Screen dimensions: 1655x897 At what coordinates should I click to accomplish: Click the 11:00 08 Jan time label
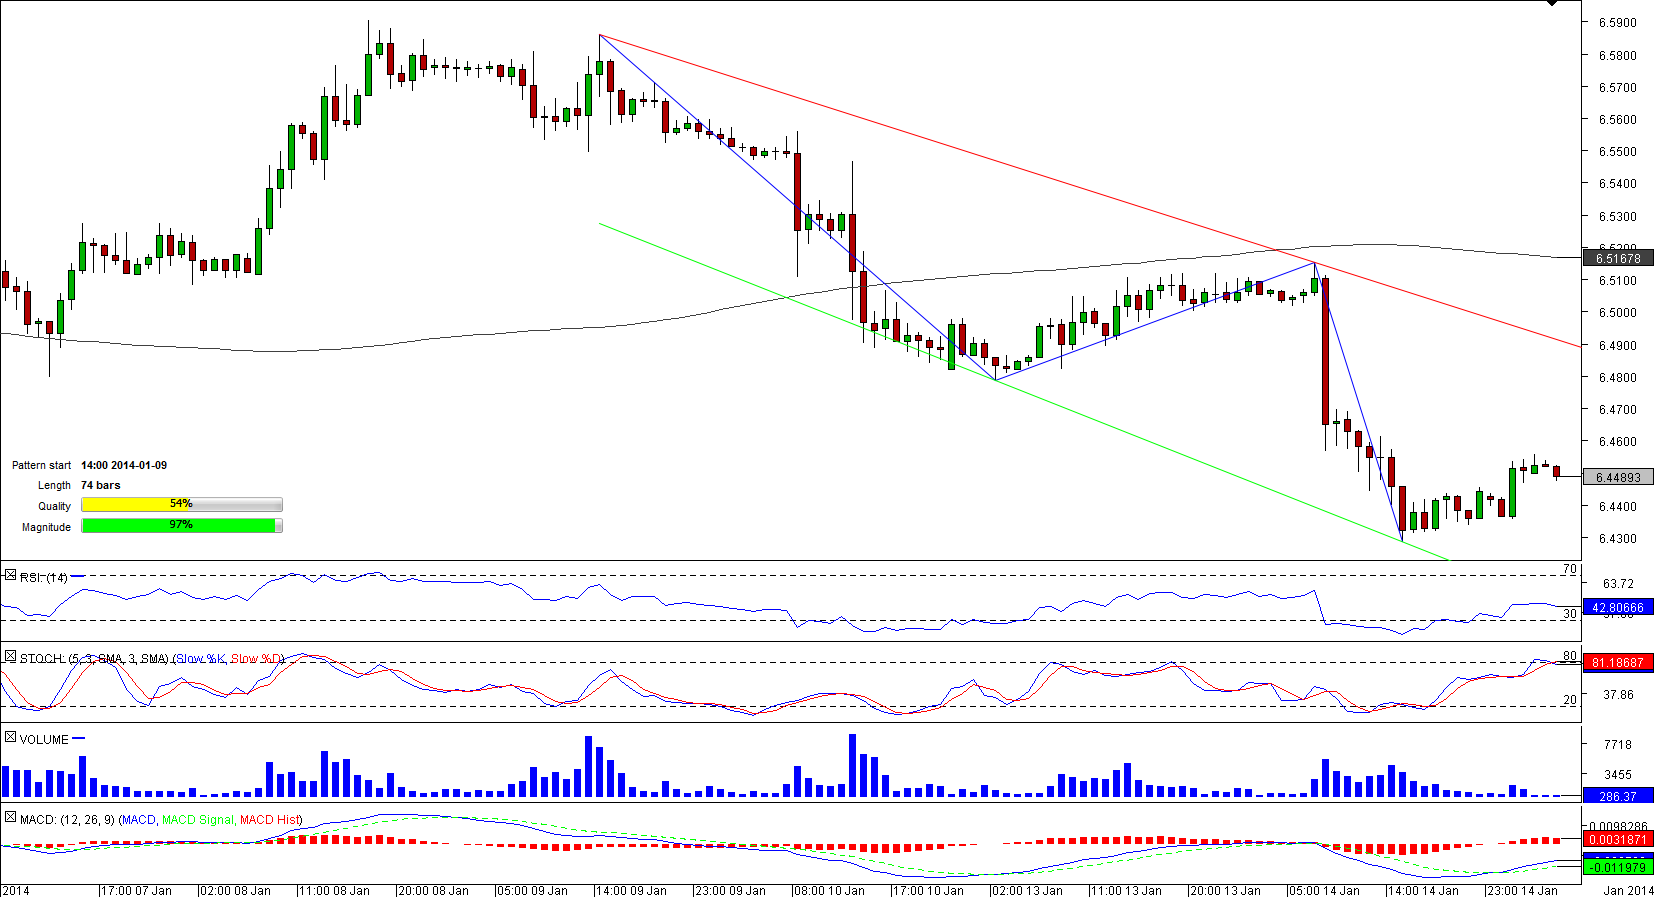click(x=335, y=891)
